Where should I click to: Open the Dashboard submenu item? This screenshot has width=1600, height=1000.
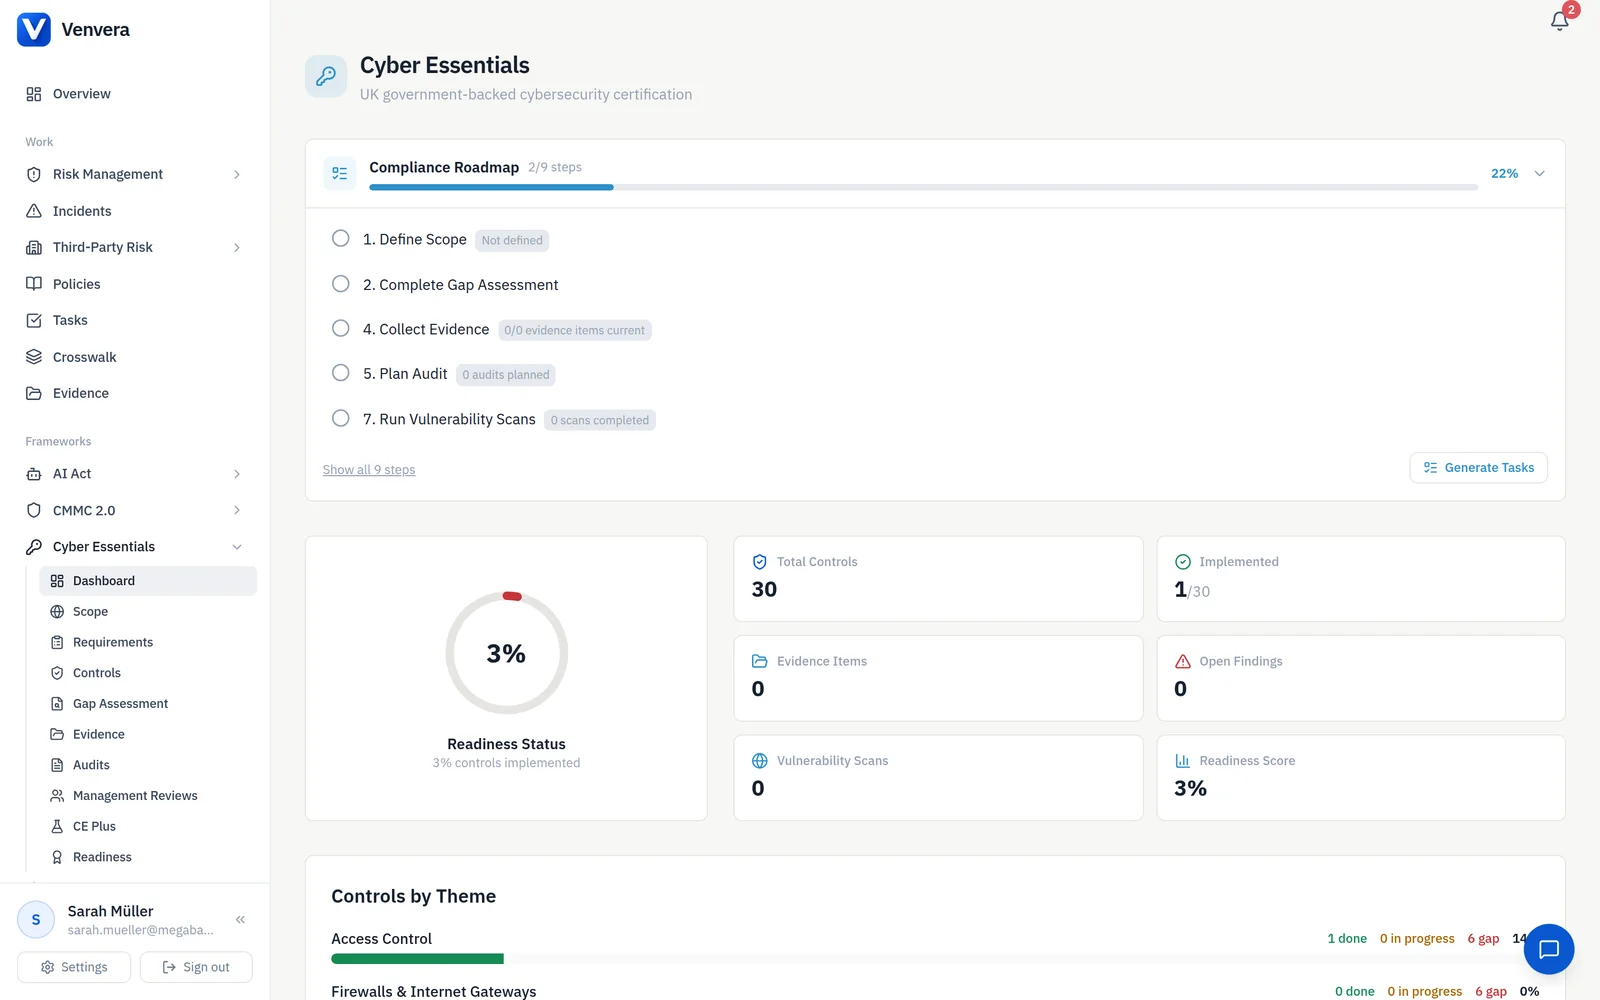pos(148,581)
